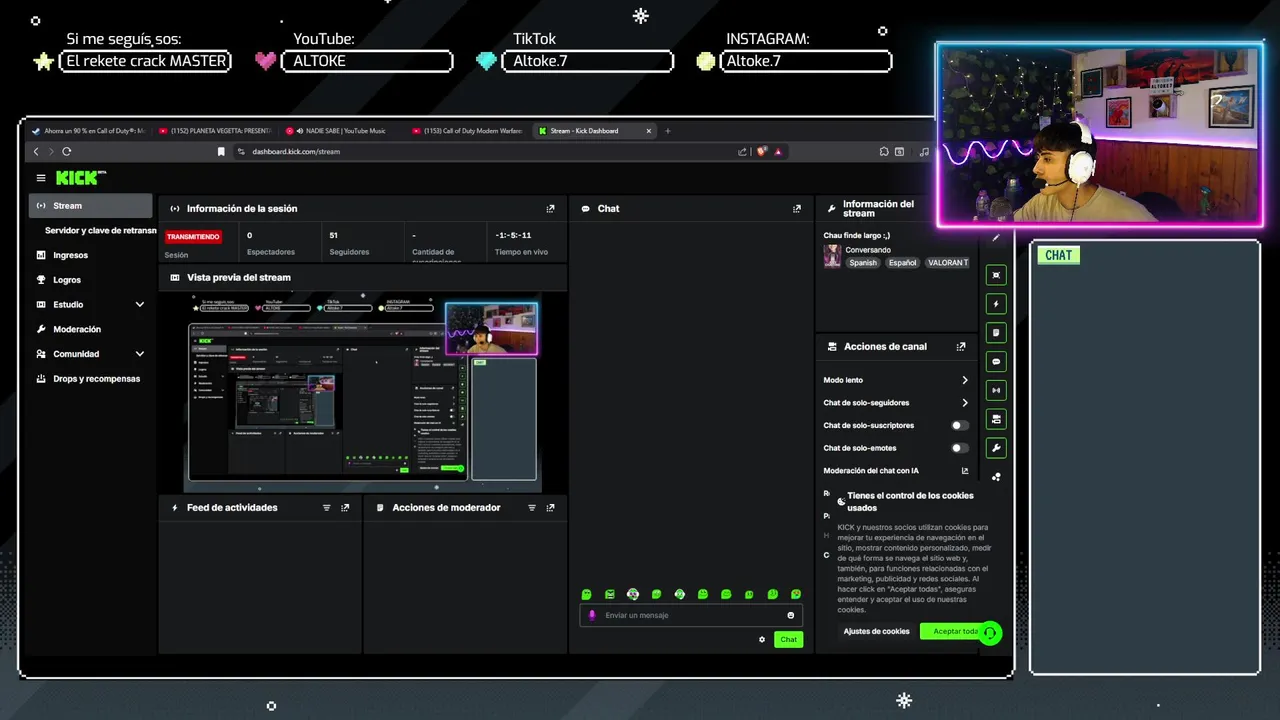1280x720 pixels.
Task: Filter the Acciones de moderador panel
Action: [x=531, y=508]
